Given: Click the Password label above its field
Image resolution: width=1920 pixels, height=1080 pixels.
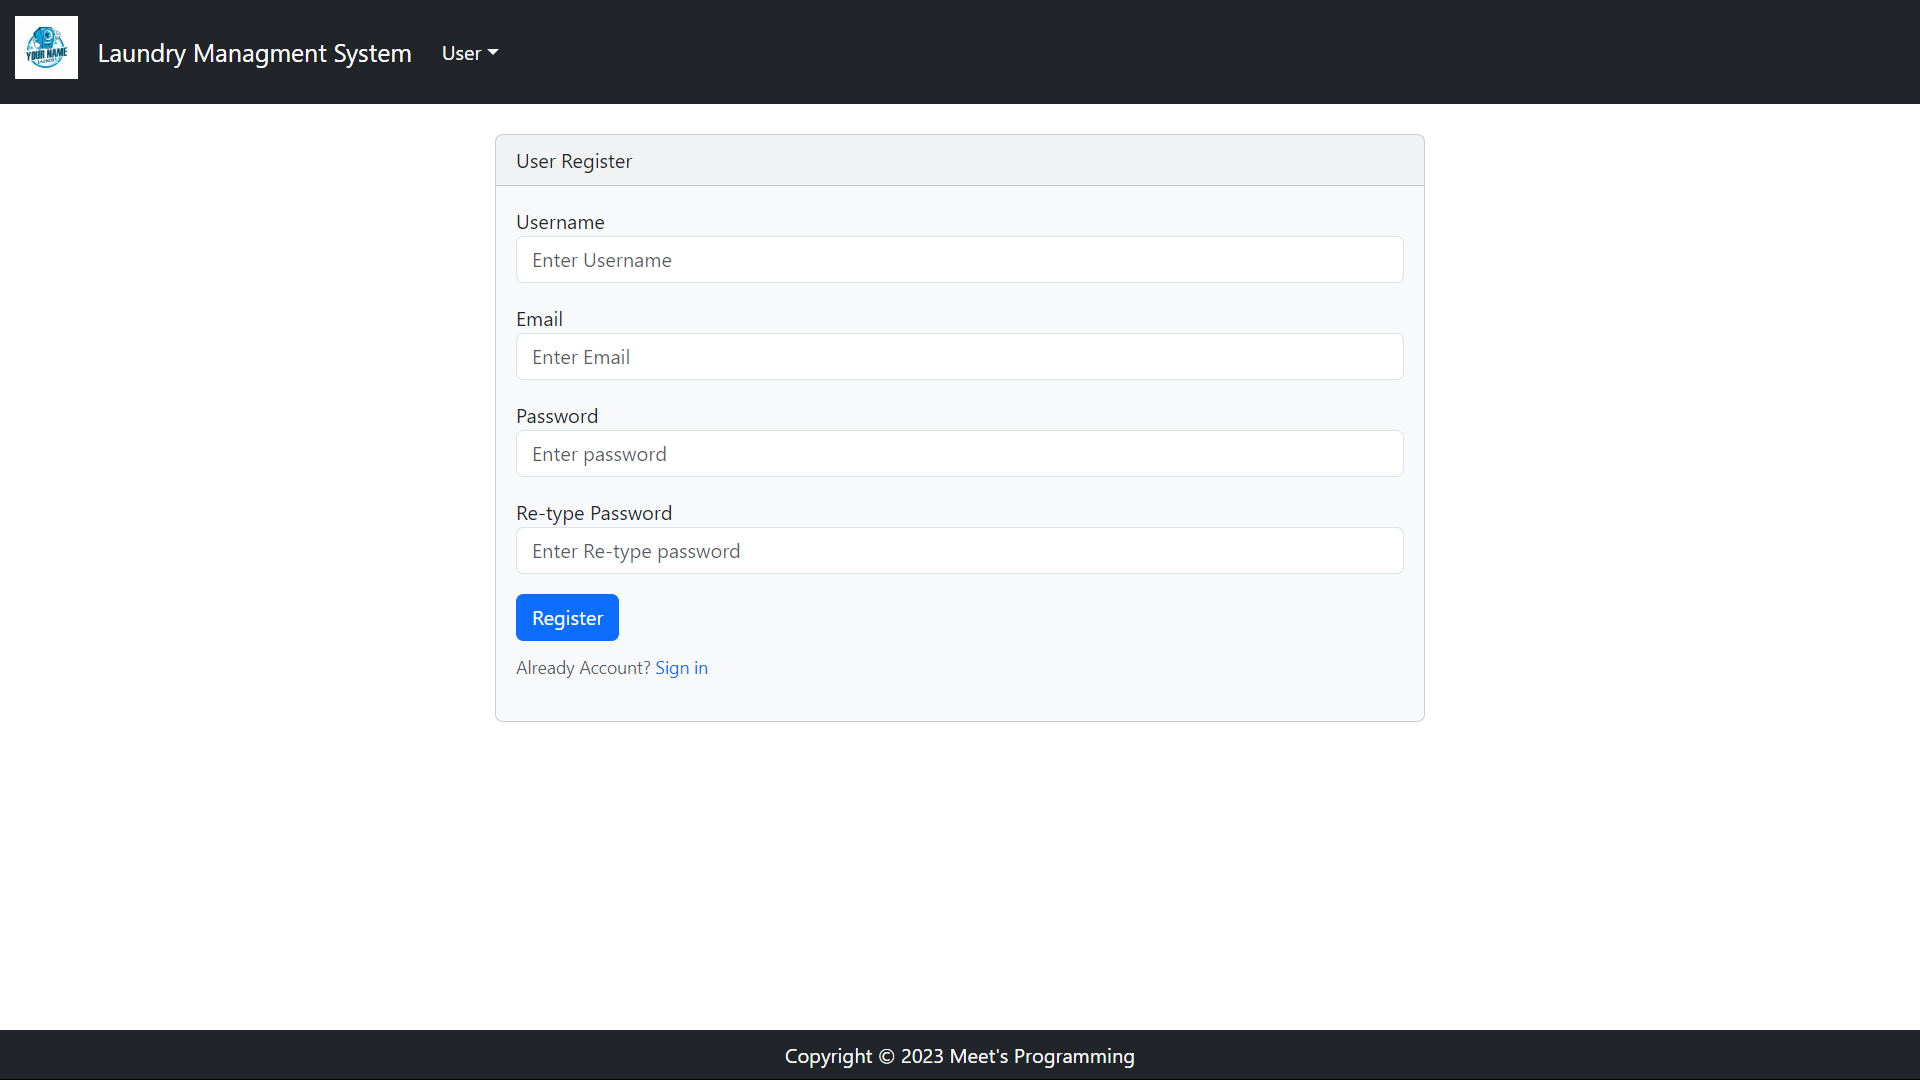Looking at the screenshot, I should 557,416.
